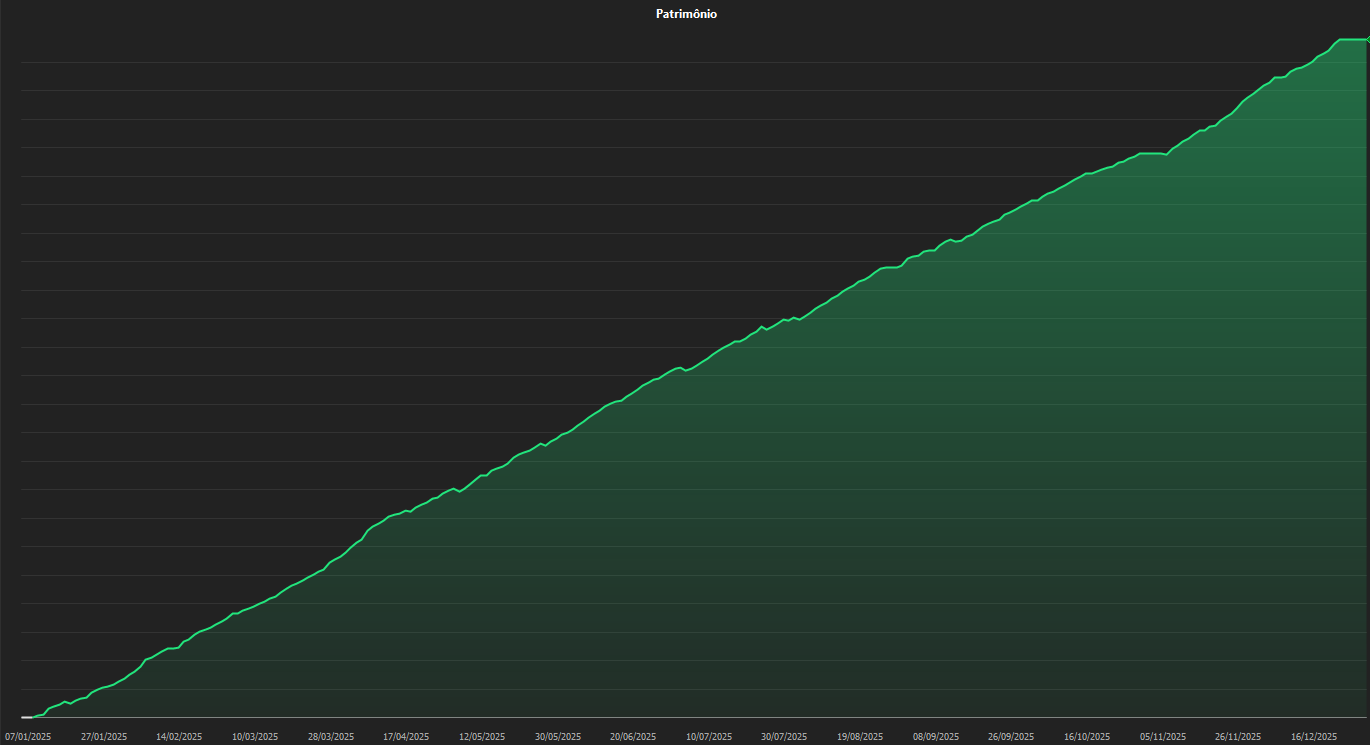The height and width of the screenshot is (745, 1370).
Task: Click the final data point marker on line
Action: coord(1366,39)
